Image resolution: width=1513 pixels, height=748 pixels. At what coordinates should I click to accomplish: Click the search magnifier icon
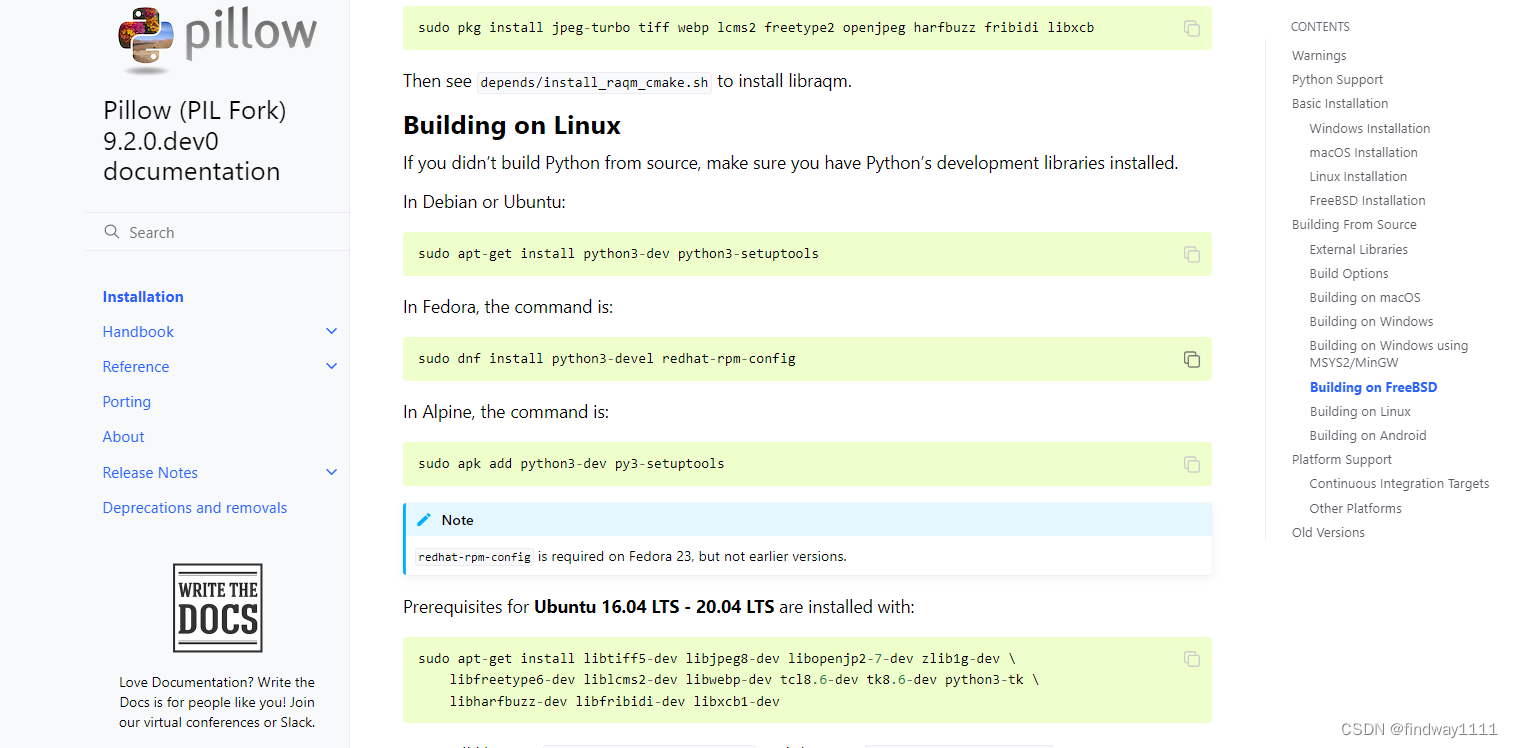coord(112,231)
